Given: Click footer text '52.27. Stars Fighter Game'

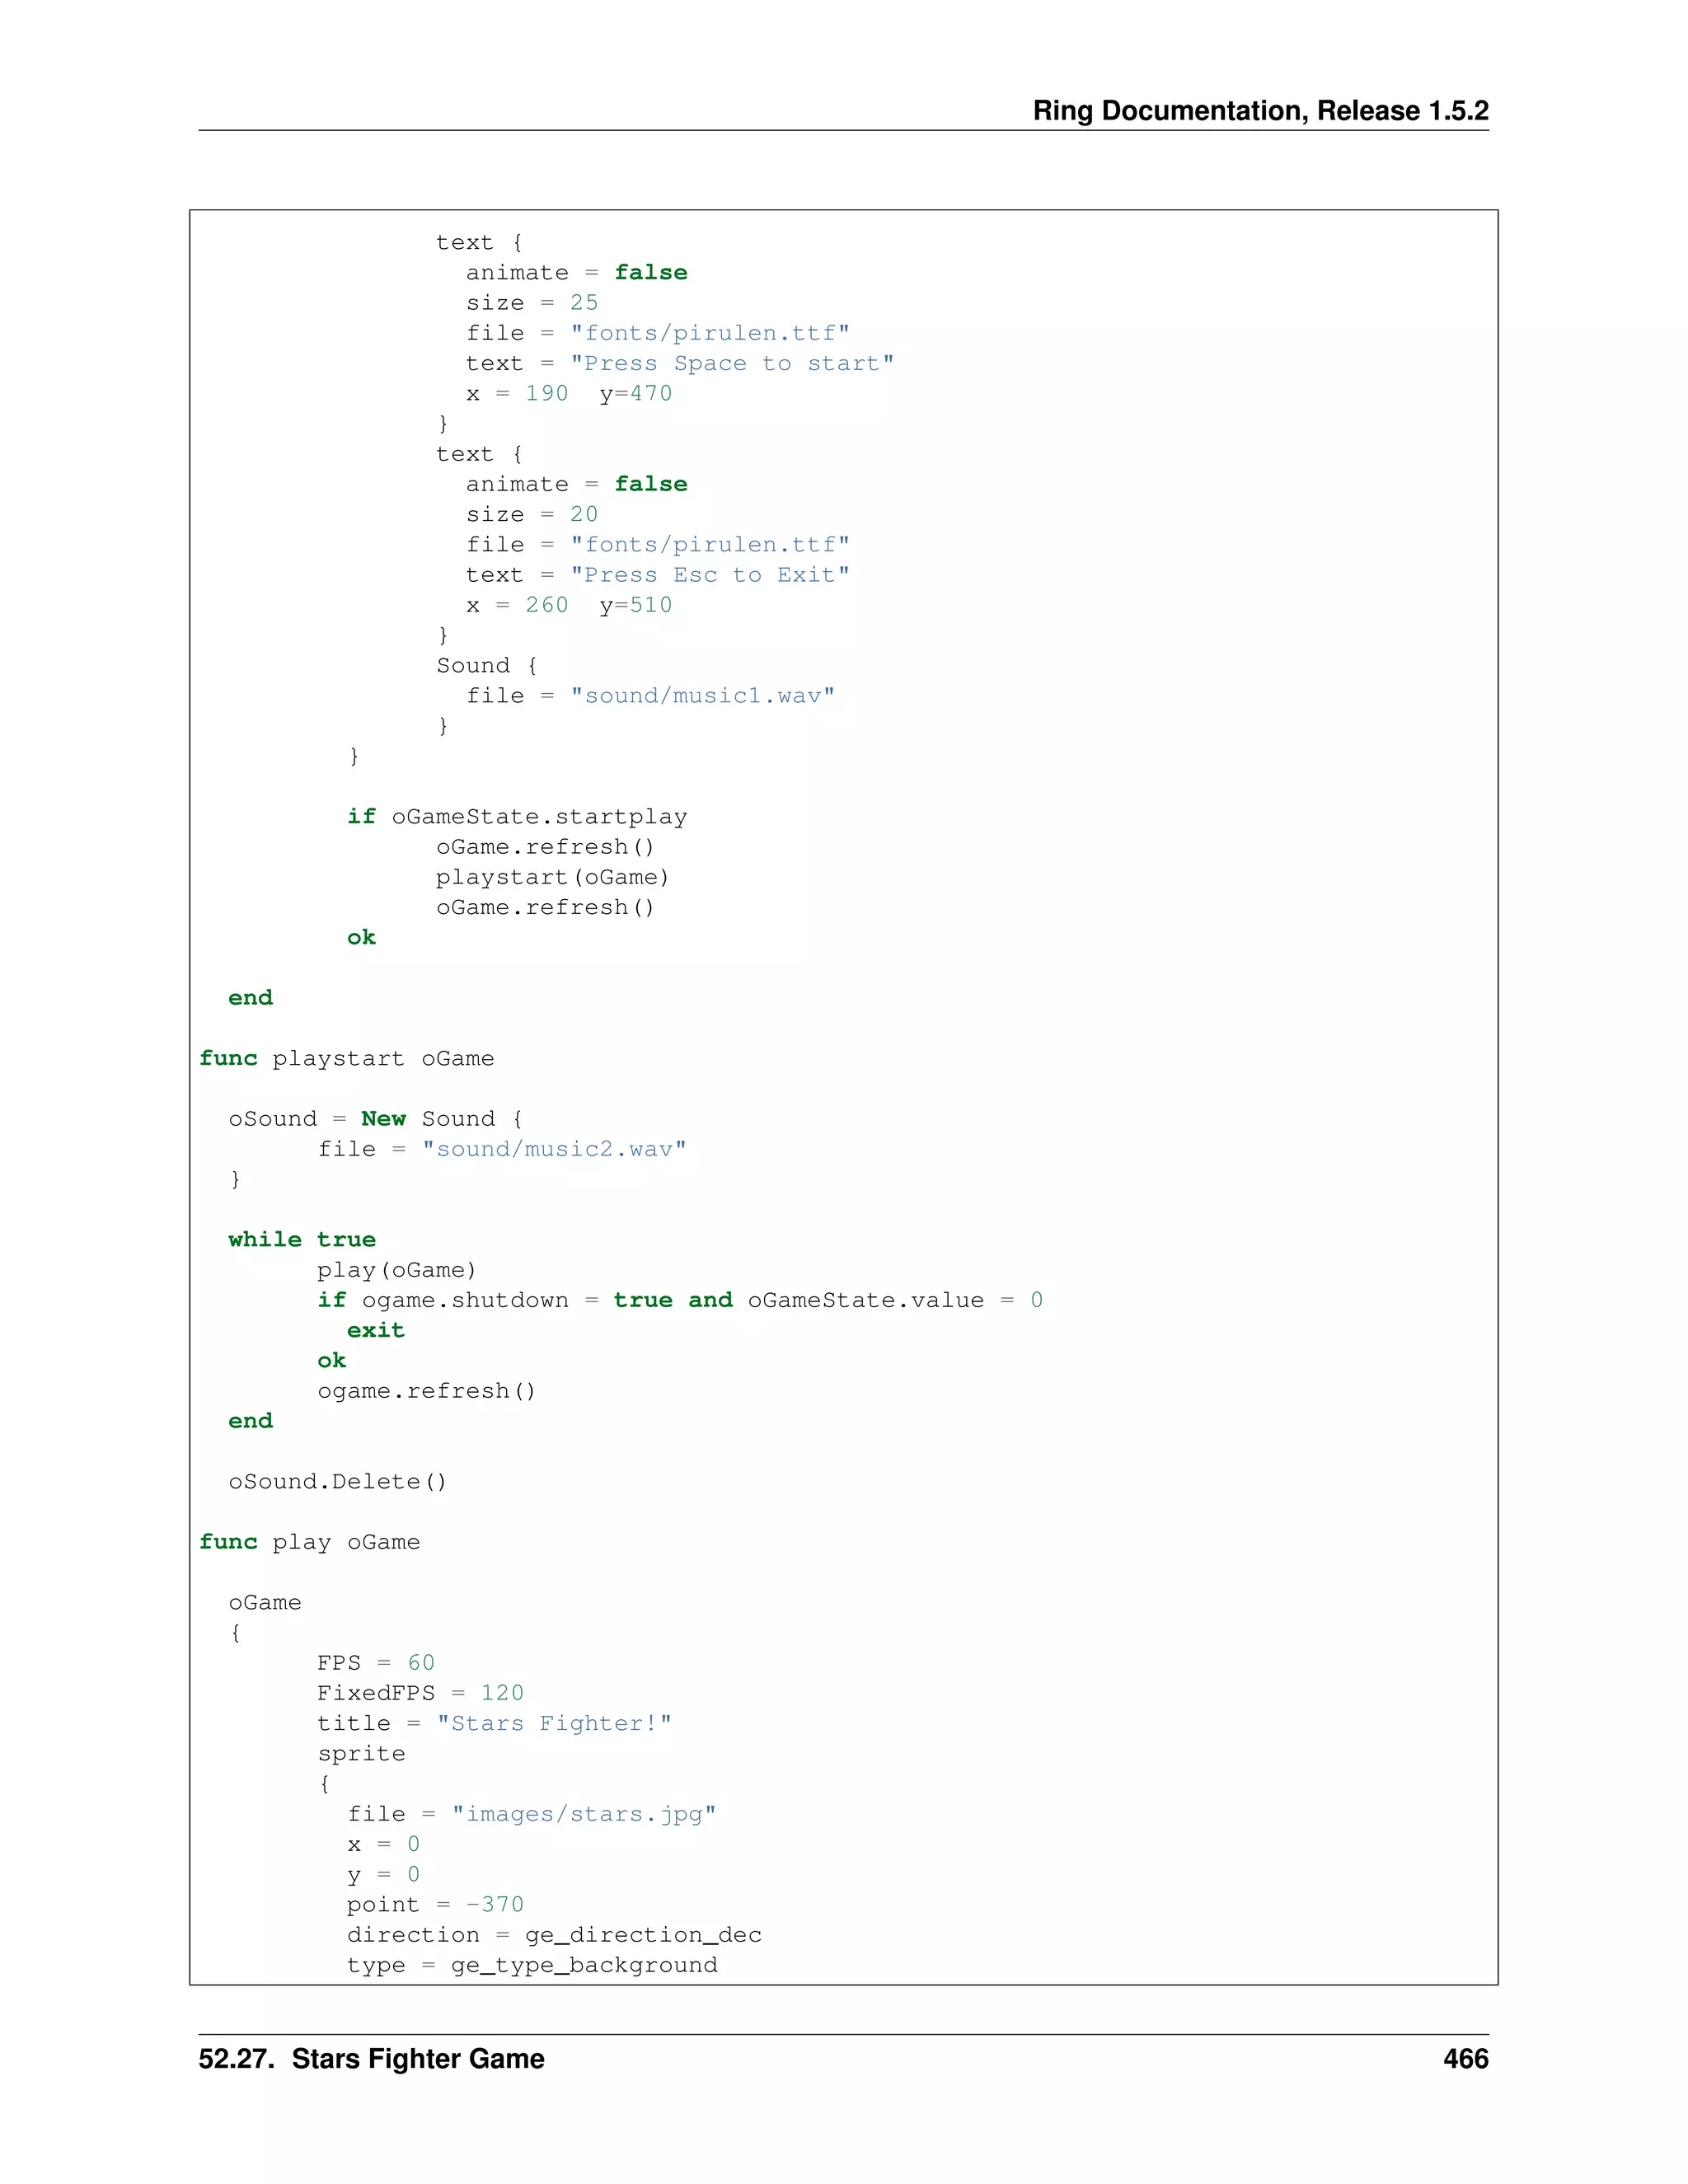Looking at the screenshot, I should 371,2059.
